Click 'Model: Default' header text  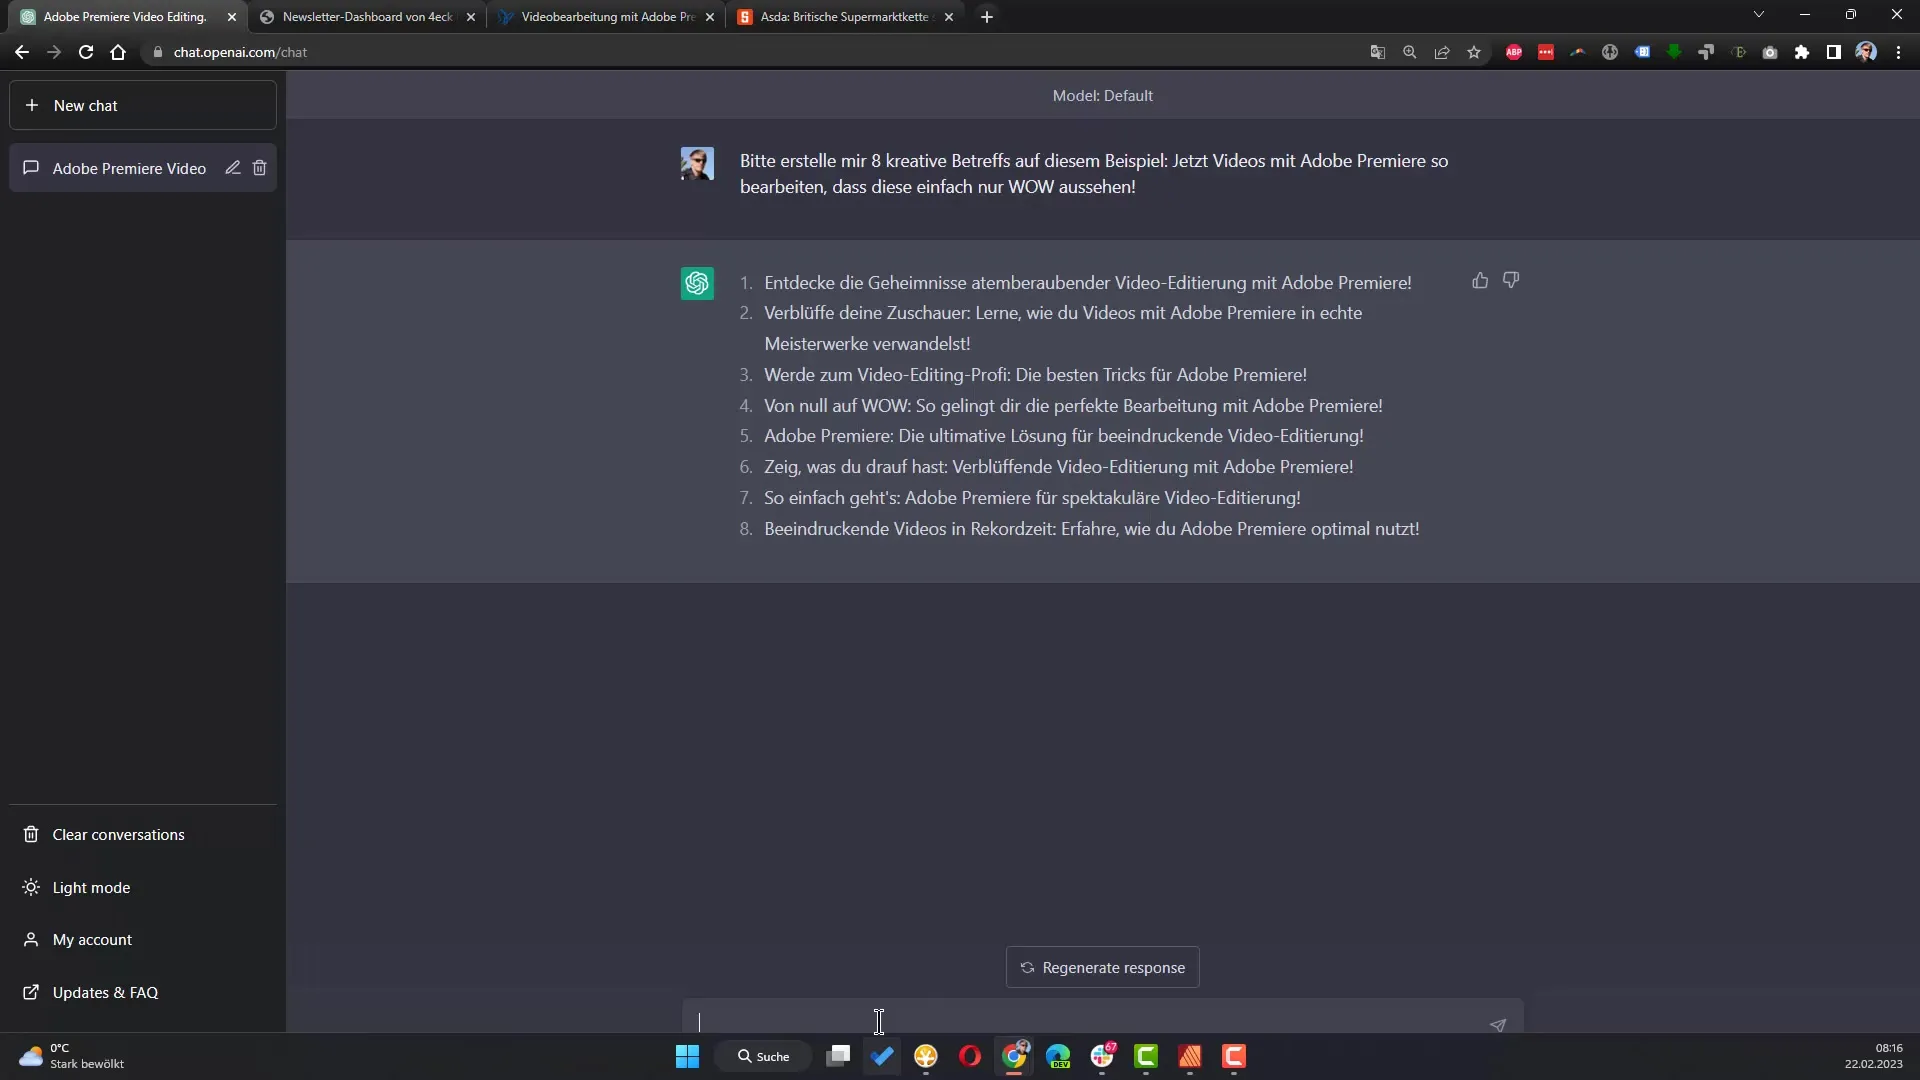pyautogui.click(x=1102, y=95)
